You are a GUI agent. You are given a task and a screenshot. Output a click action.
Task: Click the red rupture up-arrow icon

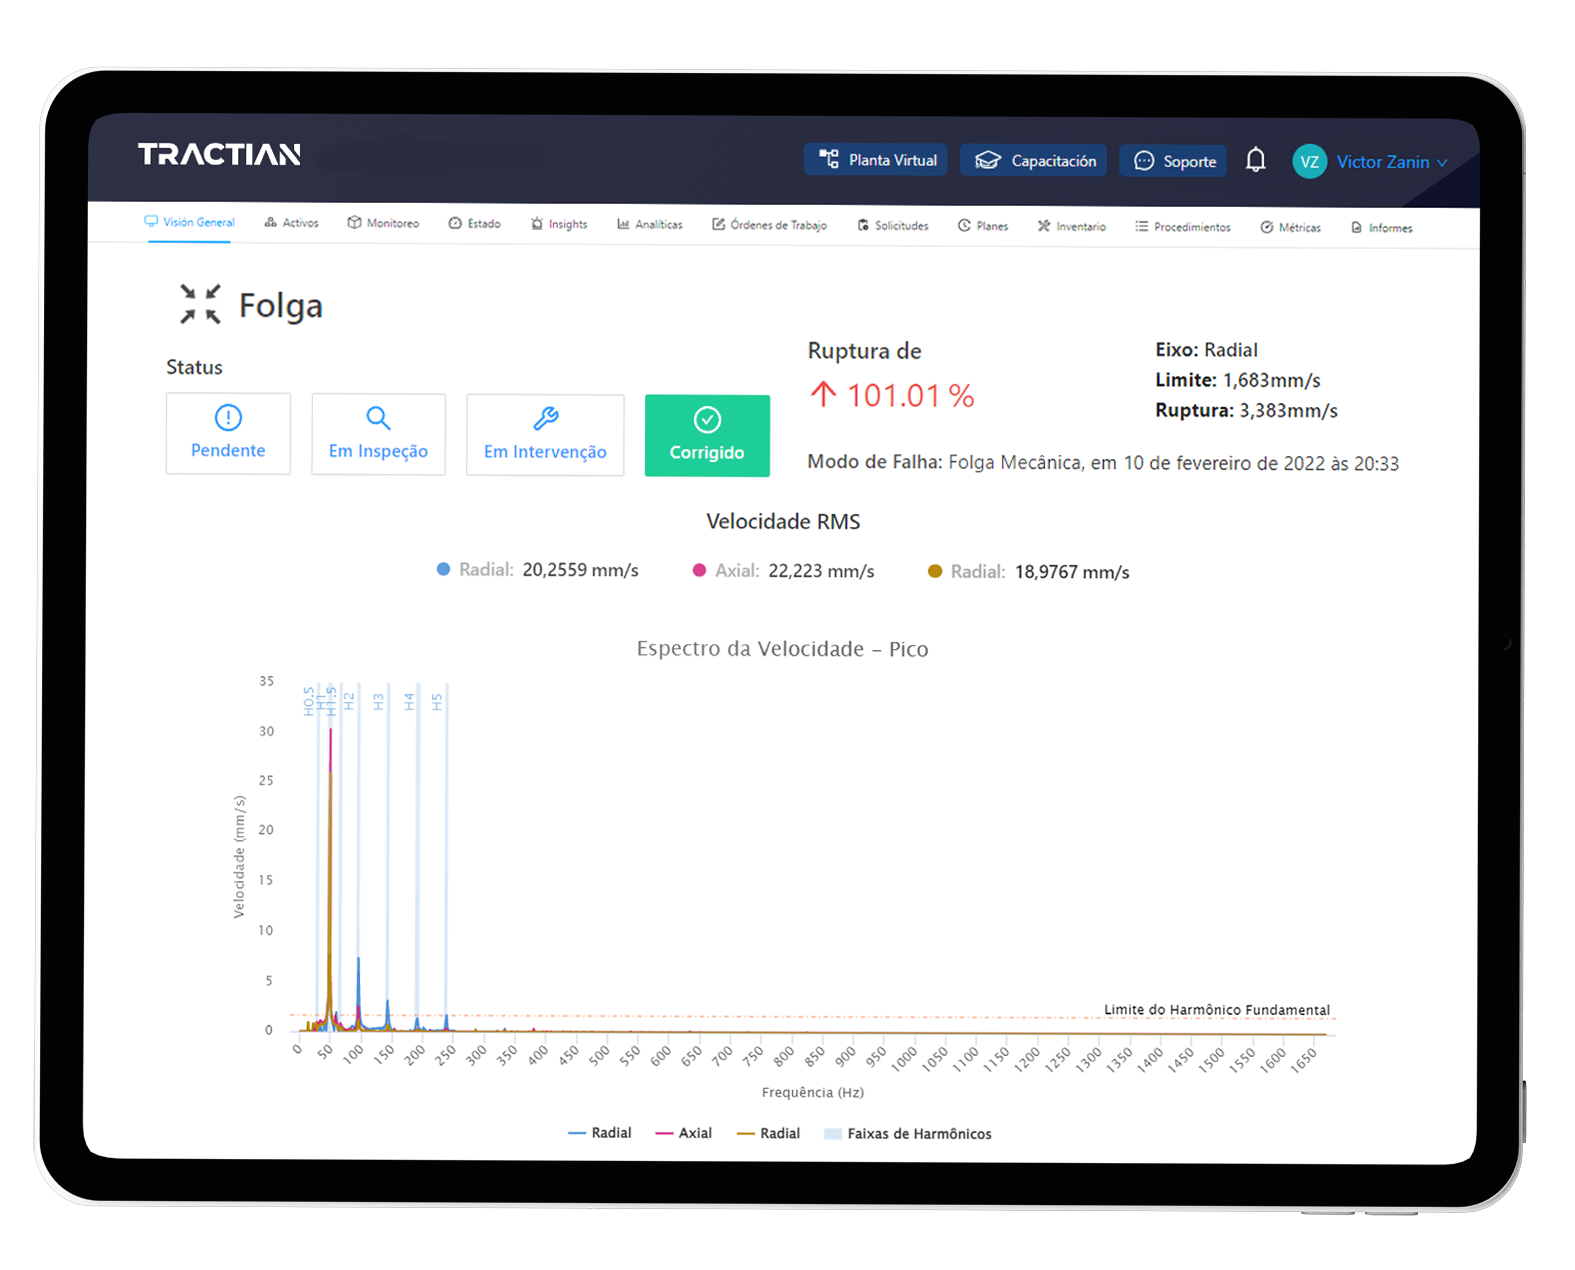click(x=823, y=394)
